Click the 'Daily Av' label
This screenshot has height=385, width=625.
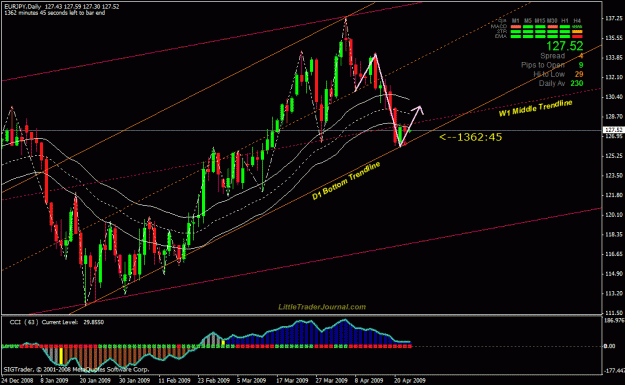click(x=552, y=83)
